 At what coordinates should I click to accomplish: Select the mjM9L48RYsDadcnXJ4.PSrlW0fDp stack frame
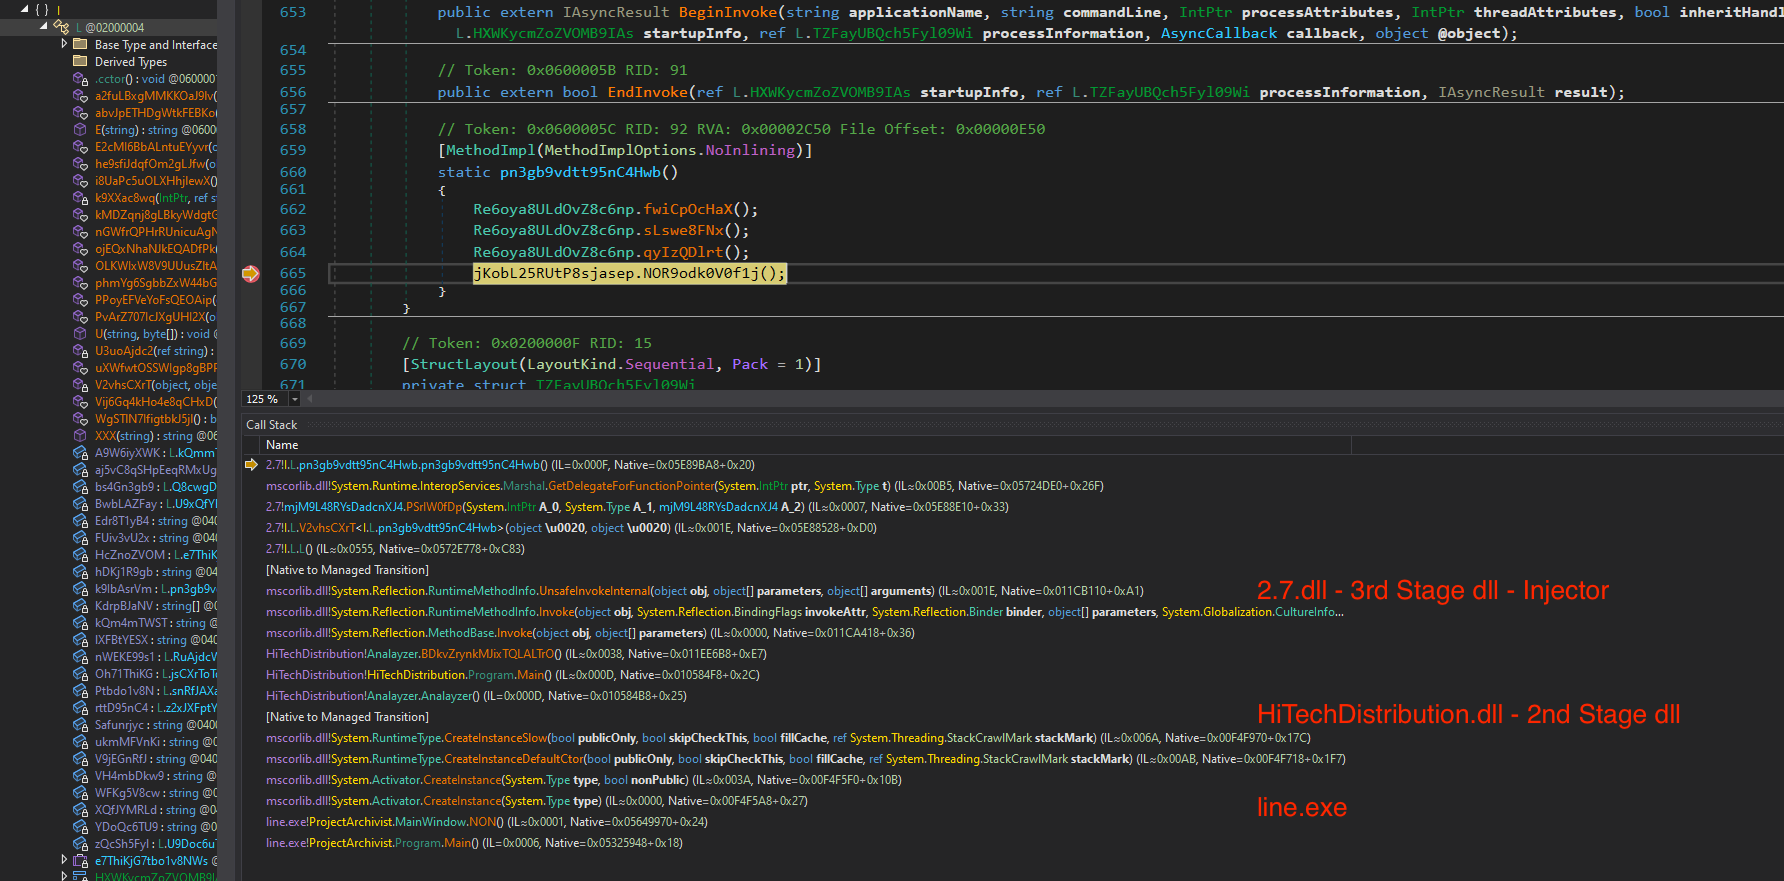637,507
